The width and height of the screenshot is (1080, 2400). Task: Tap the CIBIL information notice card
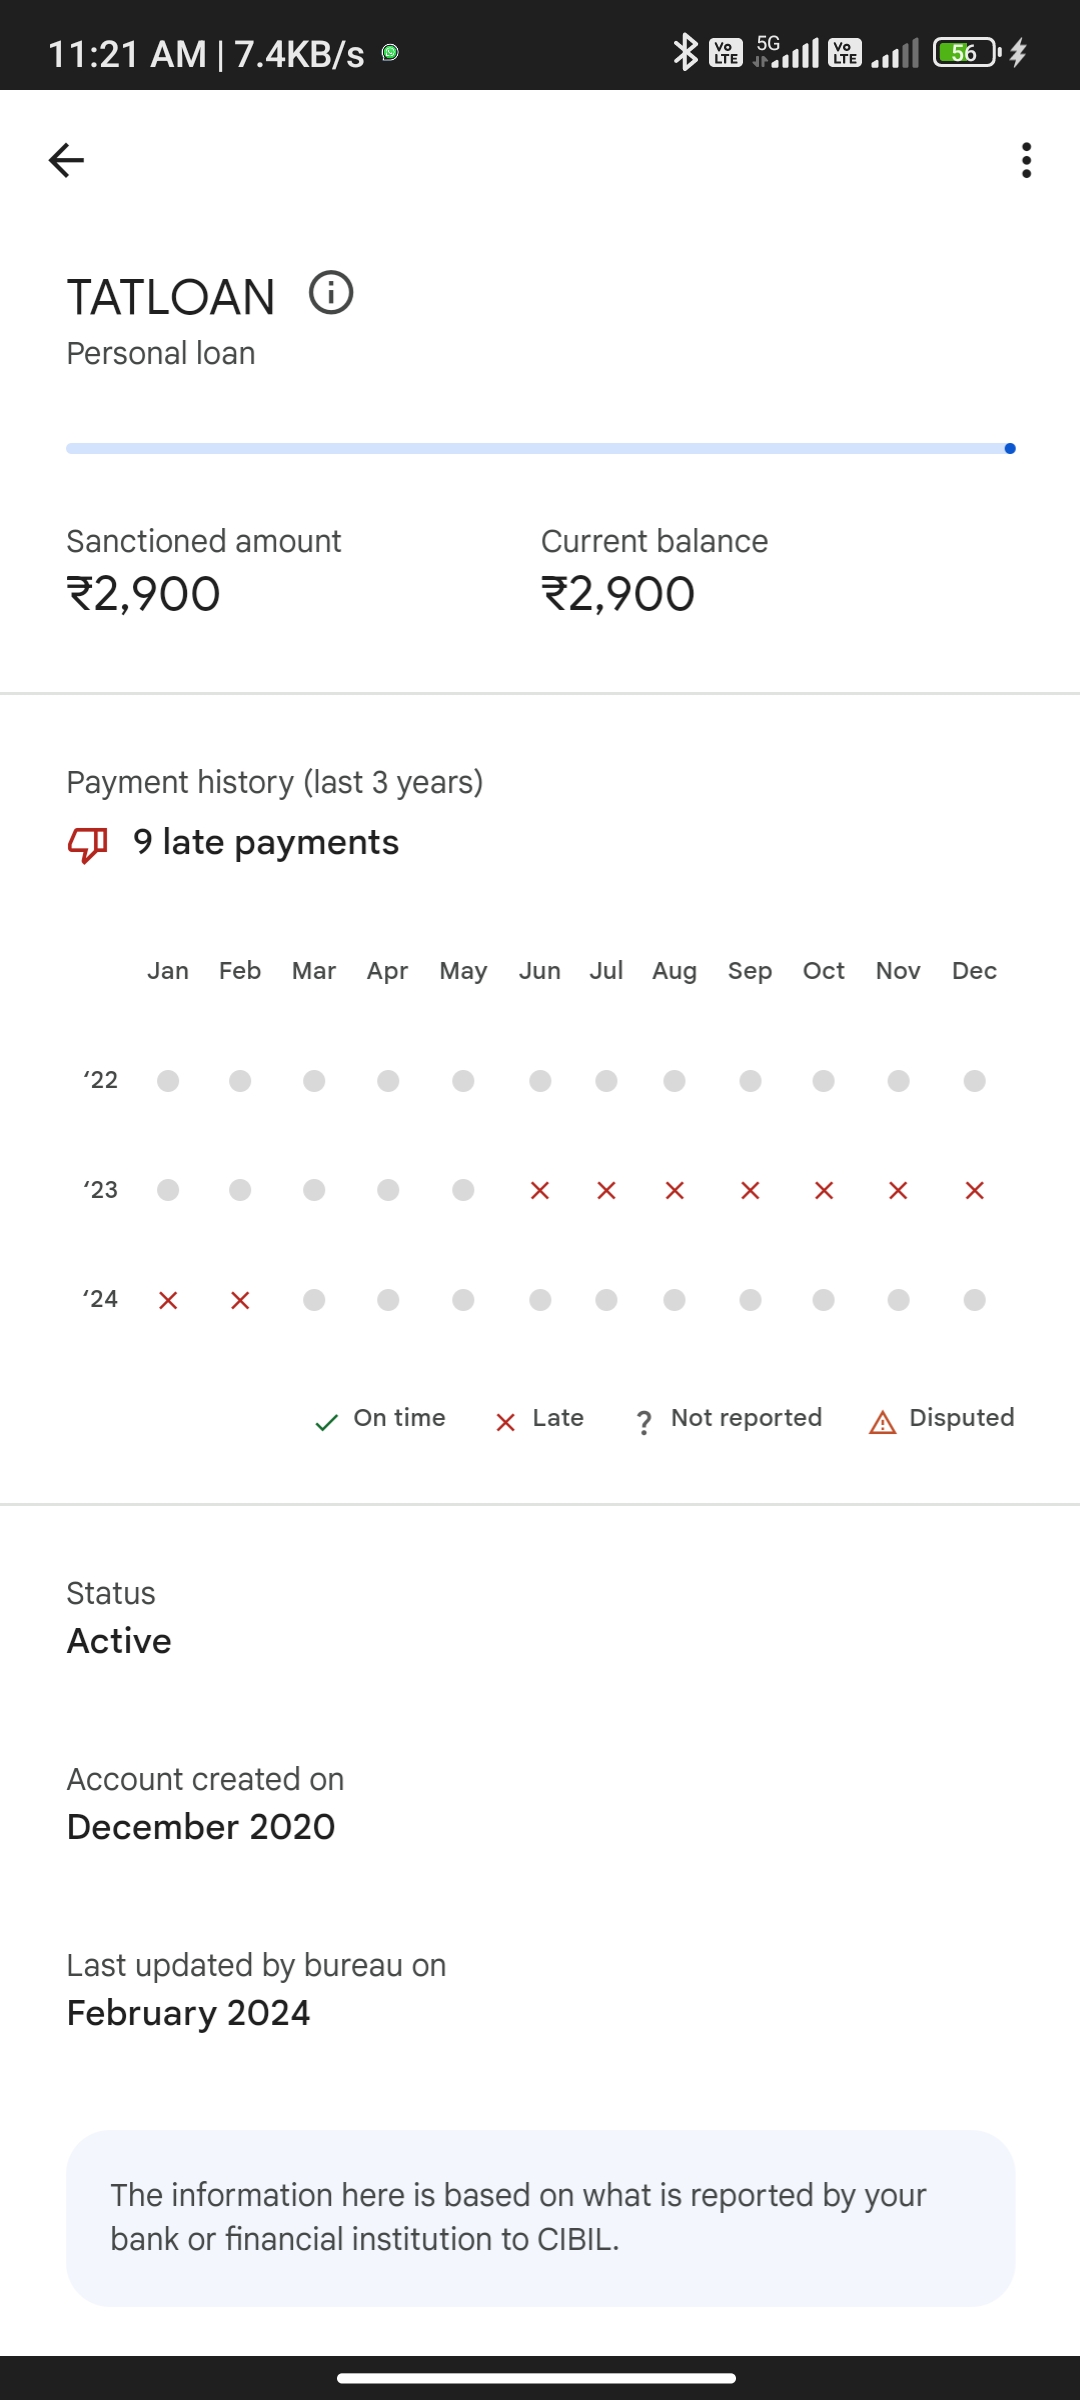click(x=540, y=2217)
